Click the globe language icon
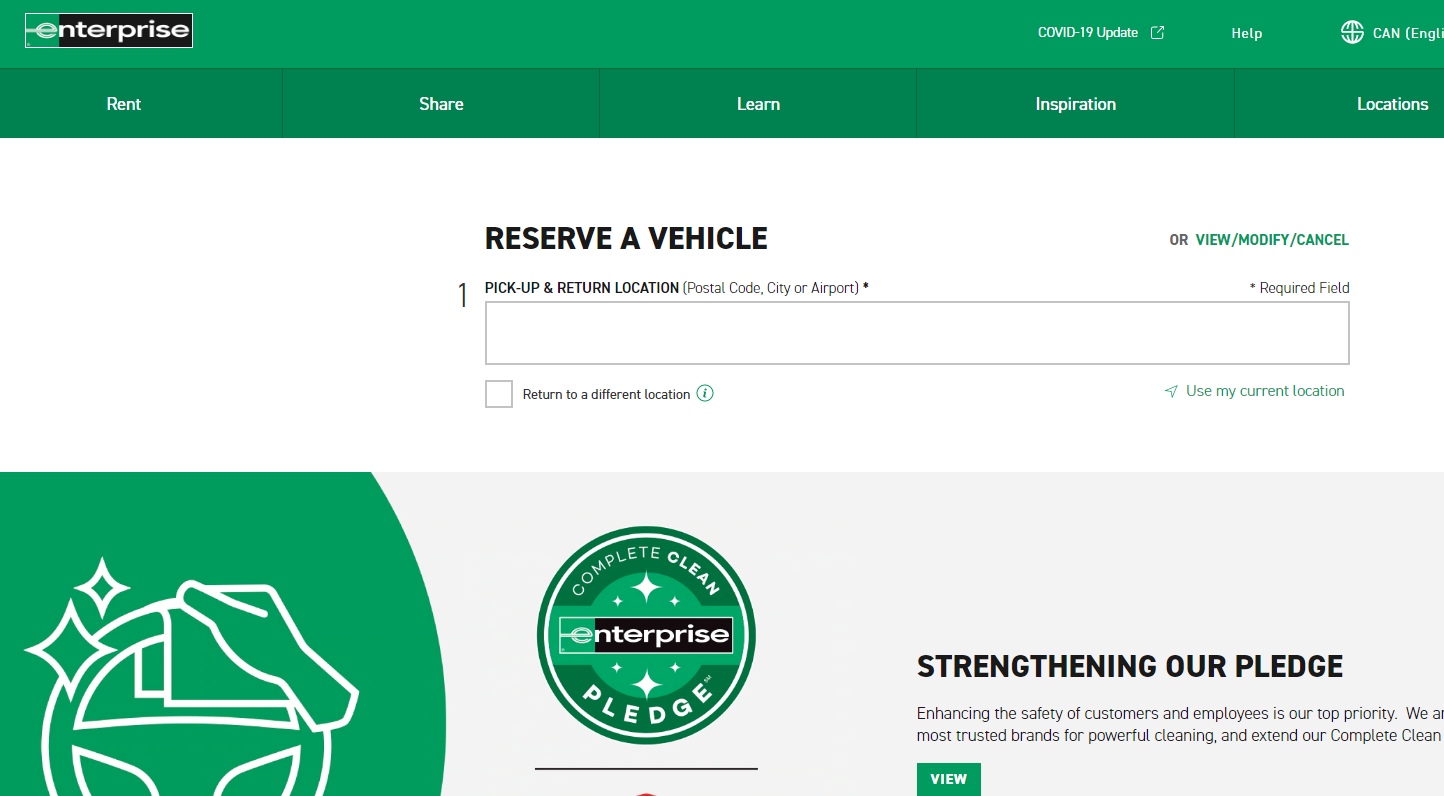Screen dimensions: 1444x796 click(x=1352, y=32)
